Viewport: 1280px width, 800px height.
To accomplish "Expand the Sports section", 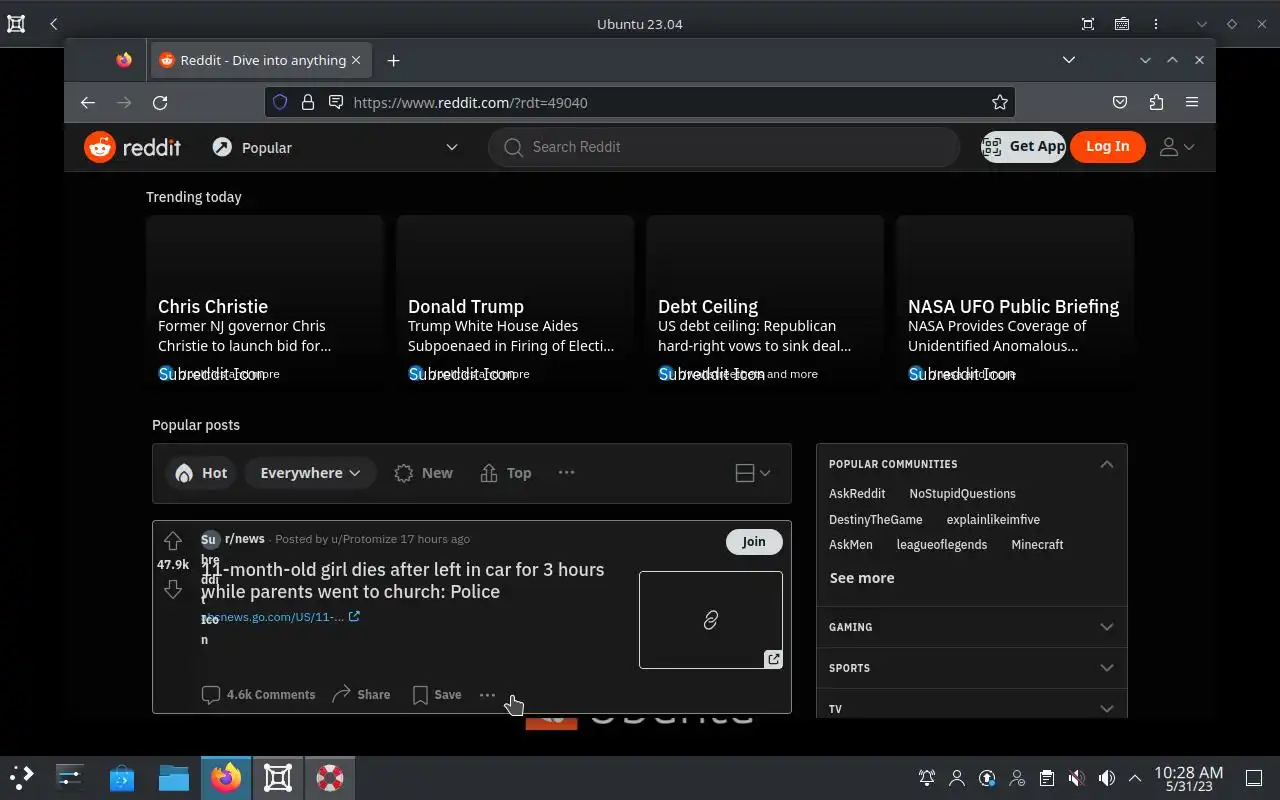I will click(x=971, y=668).
